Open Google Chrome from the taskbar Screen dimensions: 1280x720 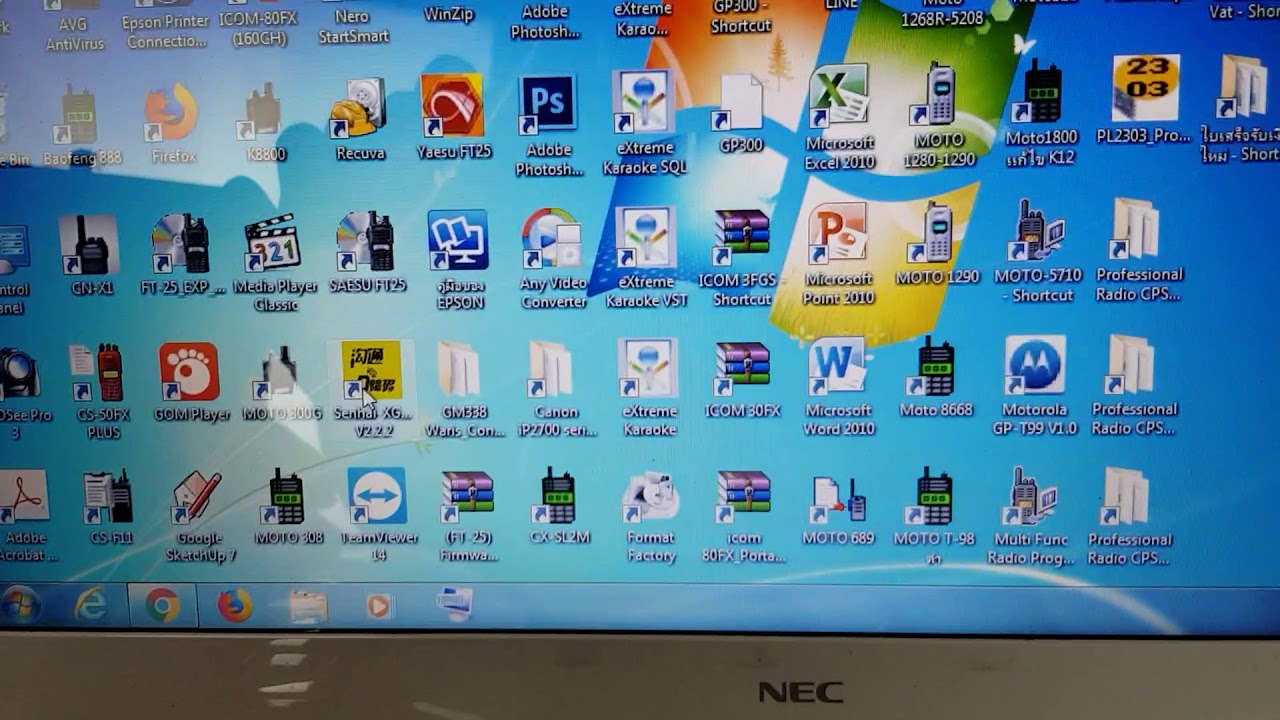click(162, 605)
